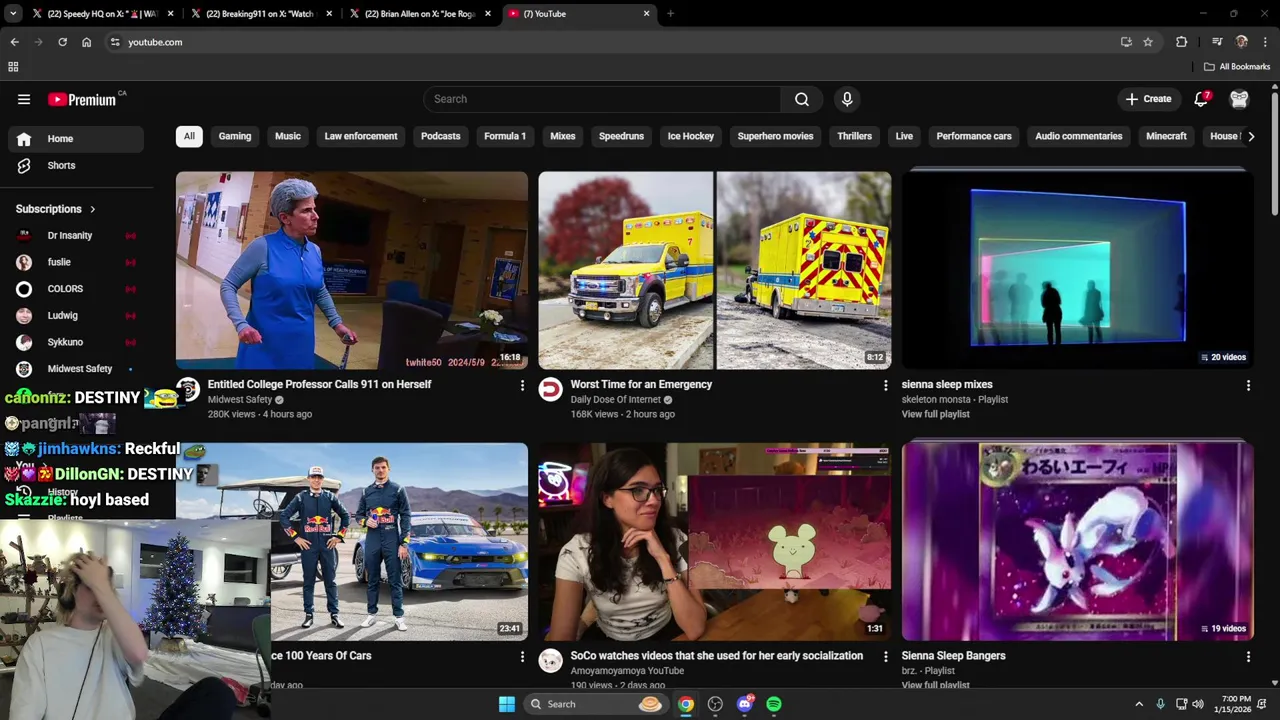
Task: Open Chrome tab search dropdown
Action: [x=13, y=14]
